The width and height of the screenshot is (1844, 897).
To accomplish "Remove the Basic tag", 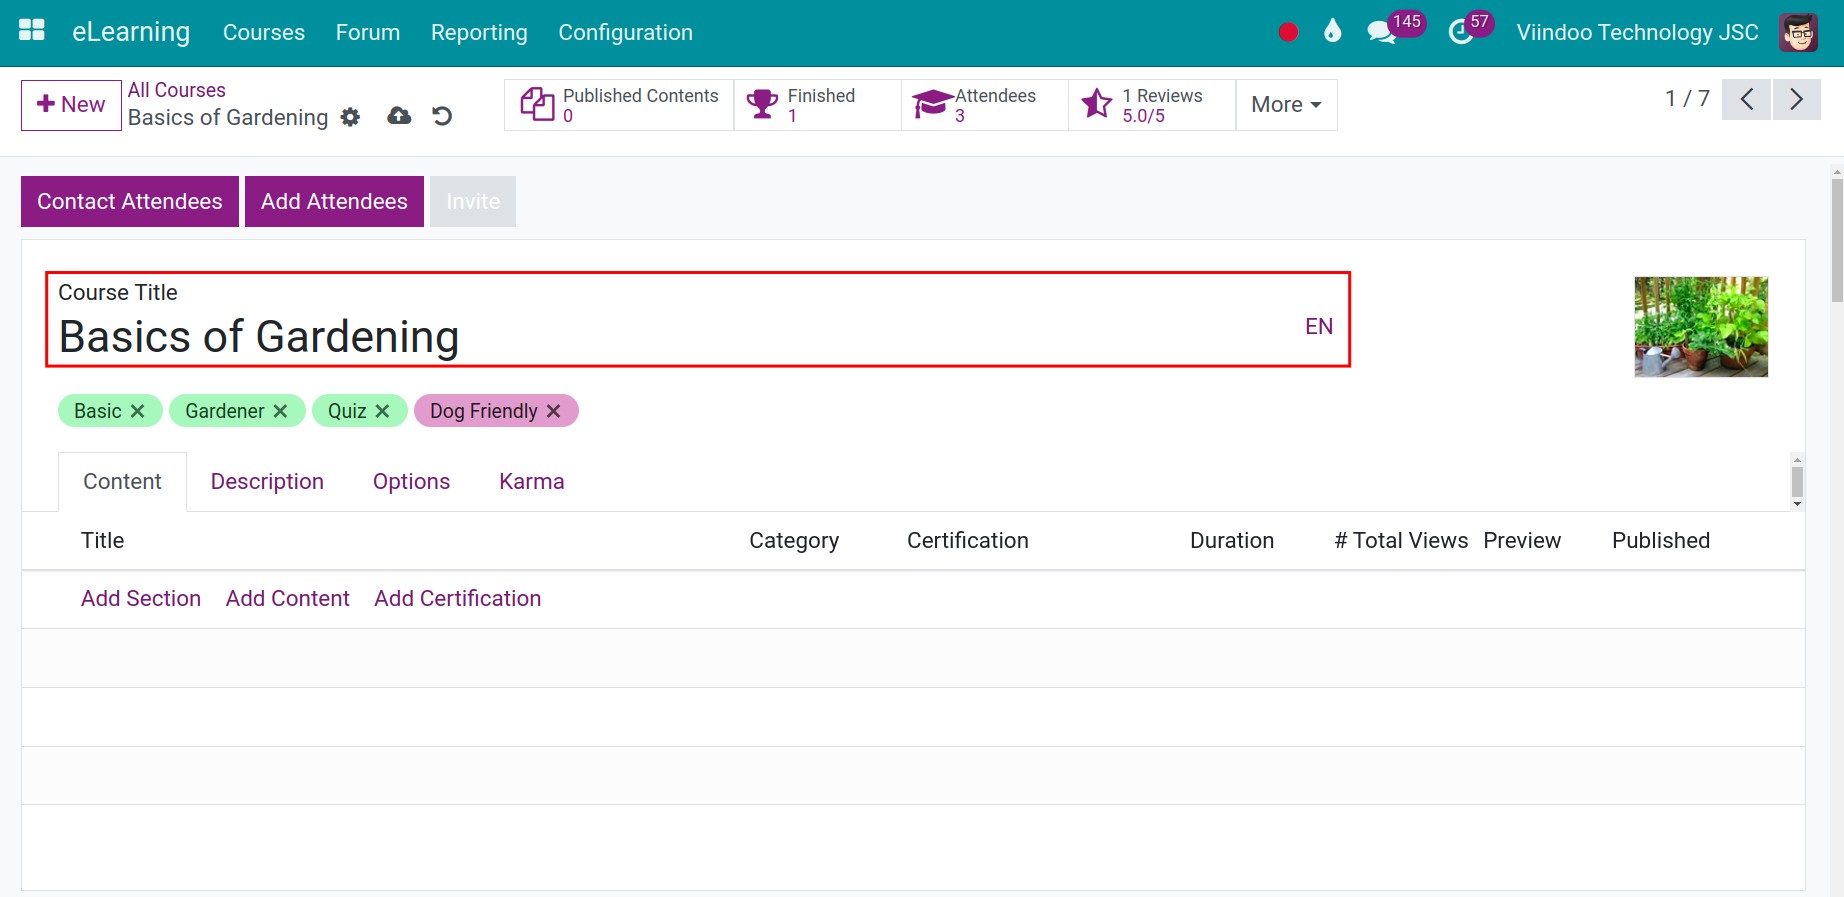I will pyautogui.click(x=138, y=411).
